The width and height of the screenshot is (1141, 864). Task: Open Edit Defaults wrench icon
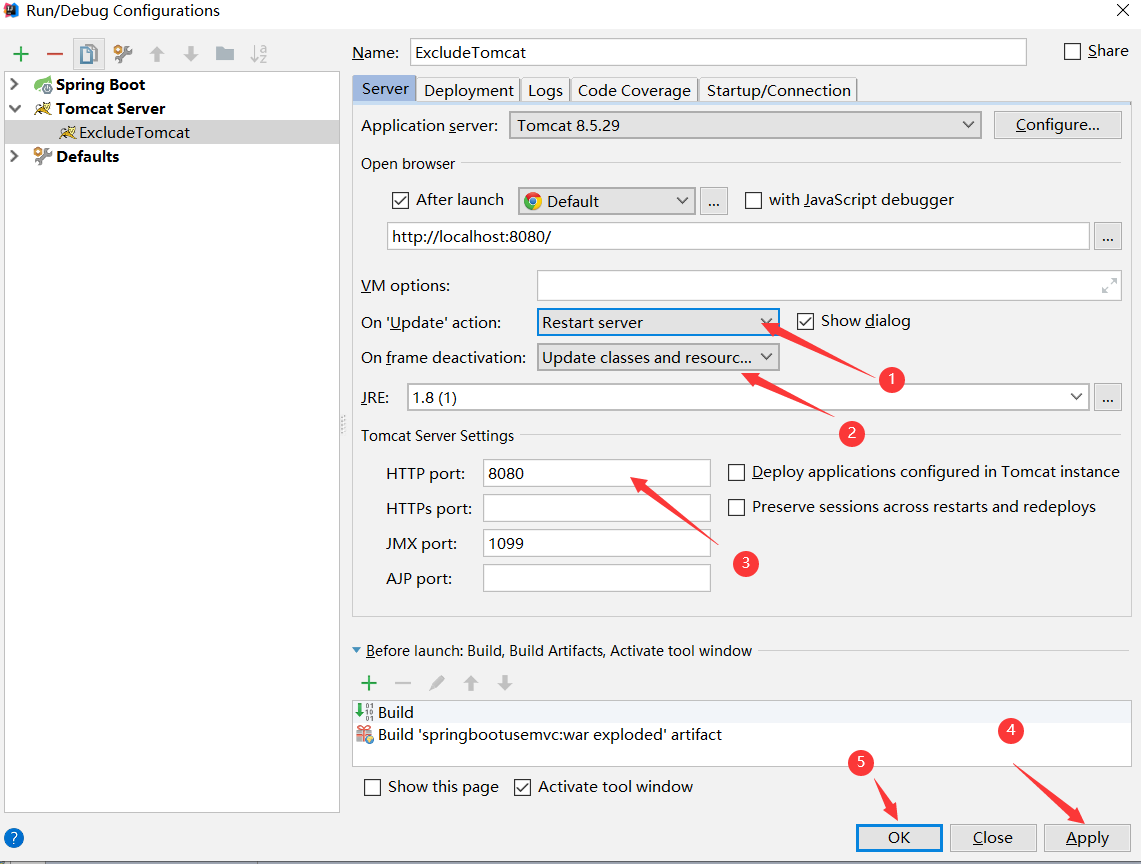pyautogui.click(x=123, y=54)
